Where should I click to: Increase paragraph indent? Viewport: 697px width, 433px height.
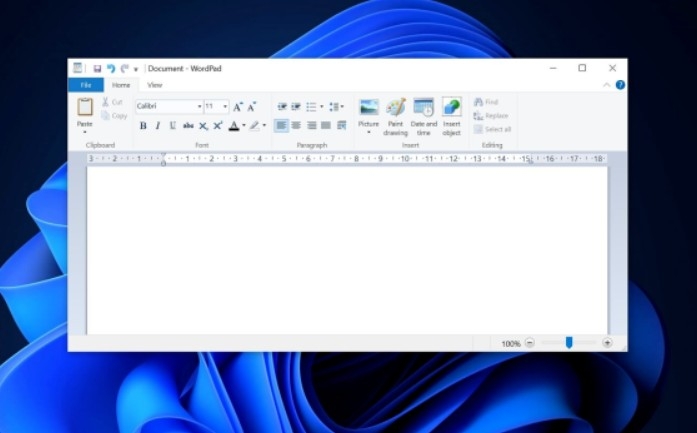[x=296, y=107]
